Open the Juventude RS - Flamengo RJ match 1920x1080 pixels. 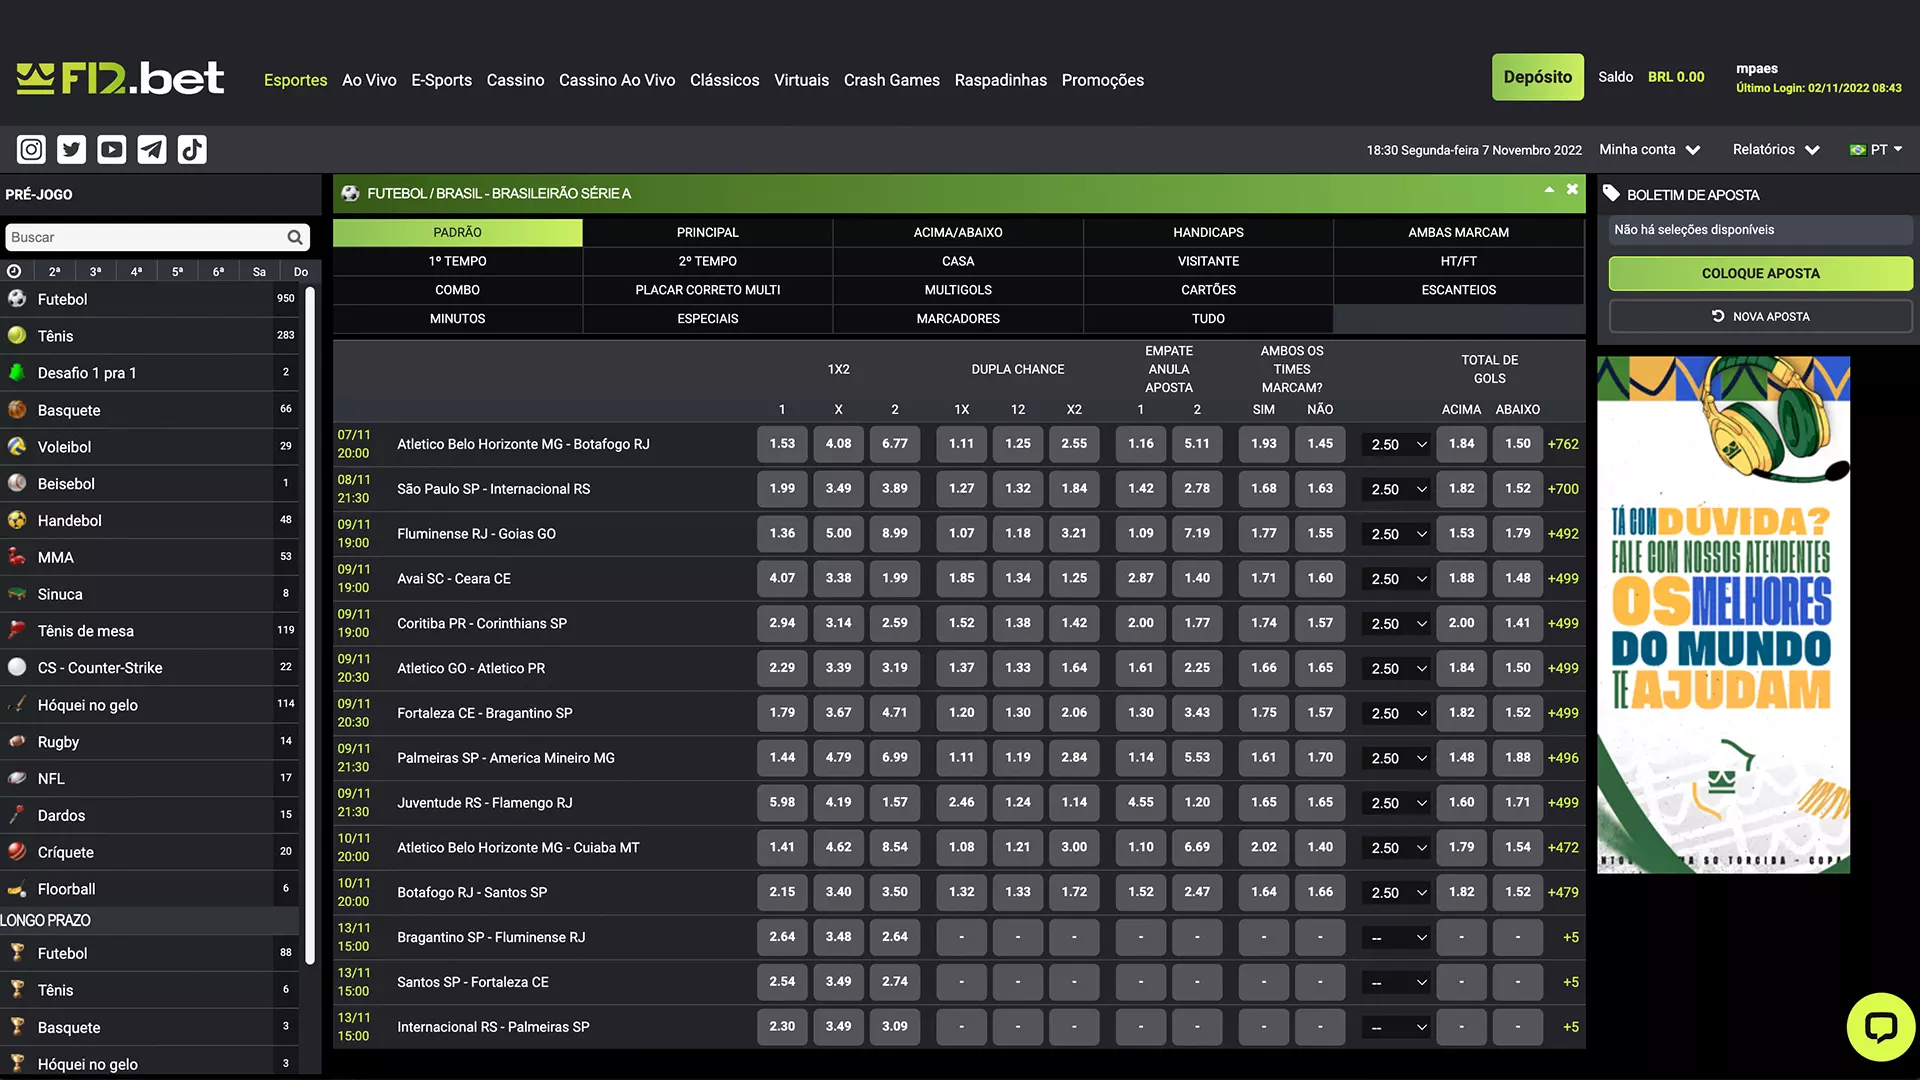coord(485,803)
